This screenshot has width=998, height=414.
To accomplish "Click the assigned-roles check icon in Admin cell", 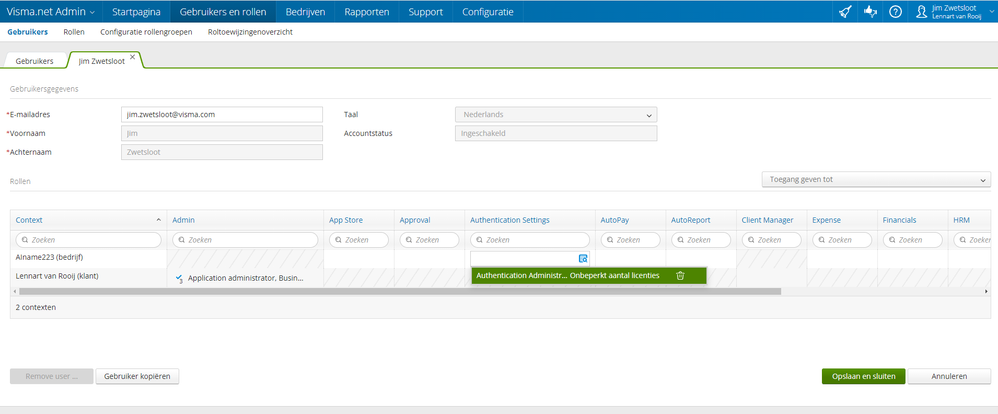I will point(179,278).
